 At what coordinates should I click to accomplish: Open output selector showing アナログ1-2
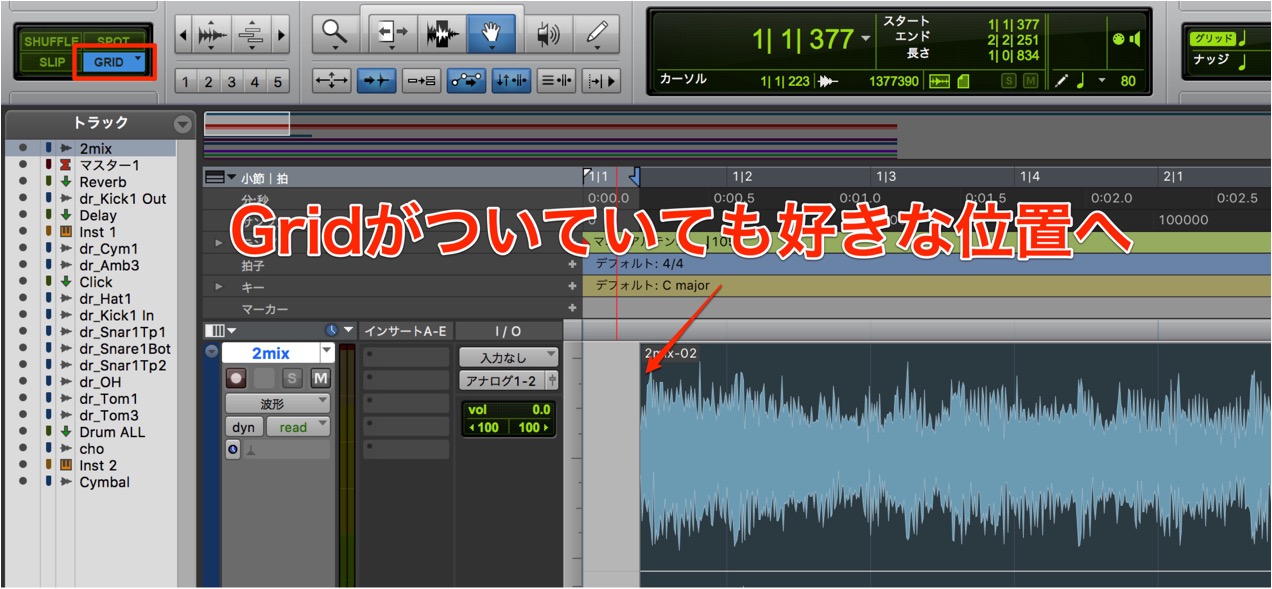[x=503, y=381]
